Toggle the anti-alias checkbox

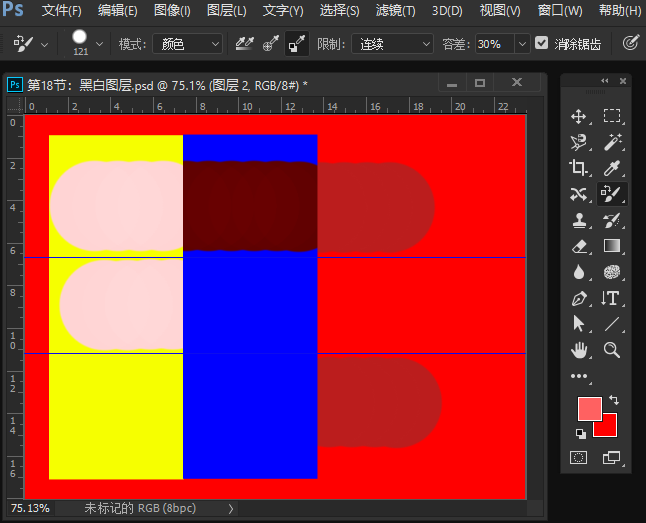(541, 42)
